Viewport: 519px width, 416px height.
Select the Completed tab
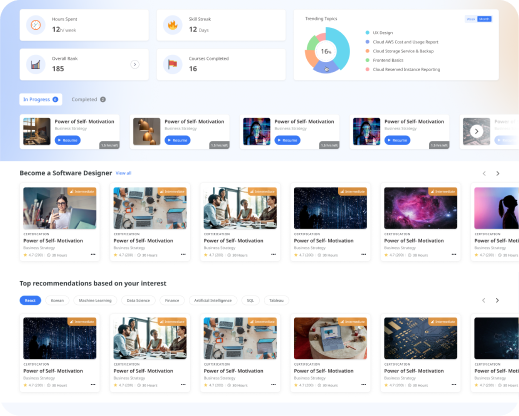coord(89,99)
